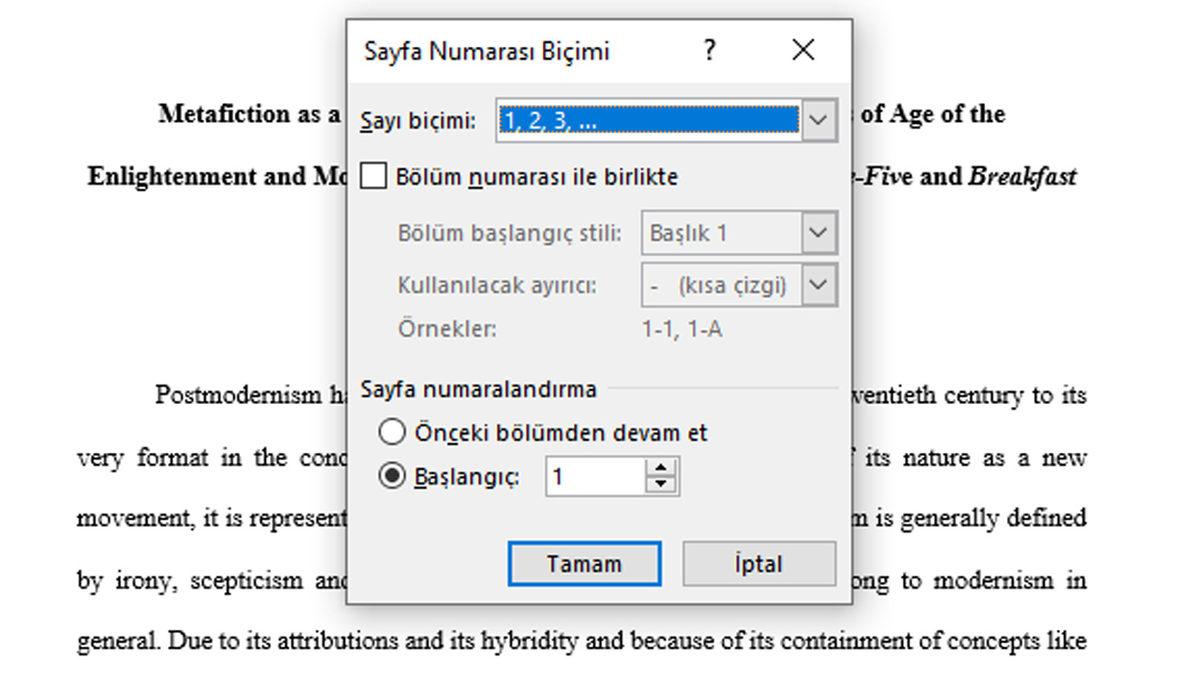Choose the Başlangıç radio button
The image size is (1200, 675).
pos(393,477)
